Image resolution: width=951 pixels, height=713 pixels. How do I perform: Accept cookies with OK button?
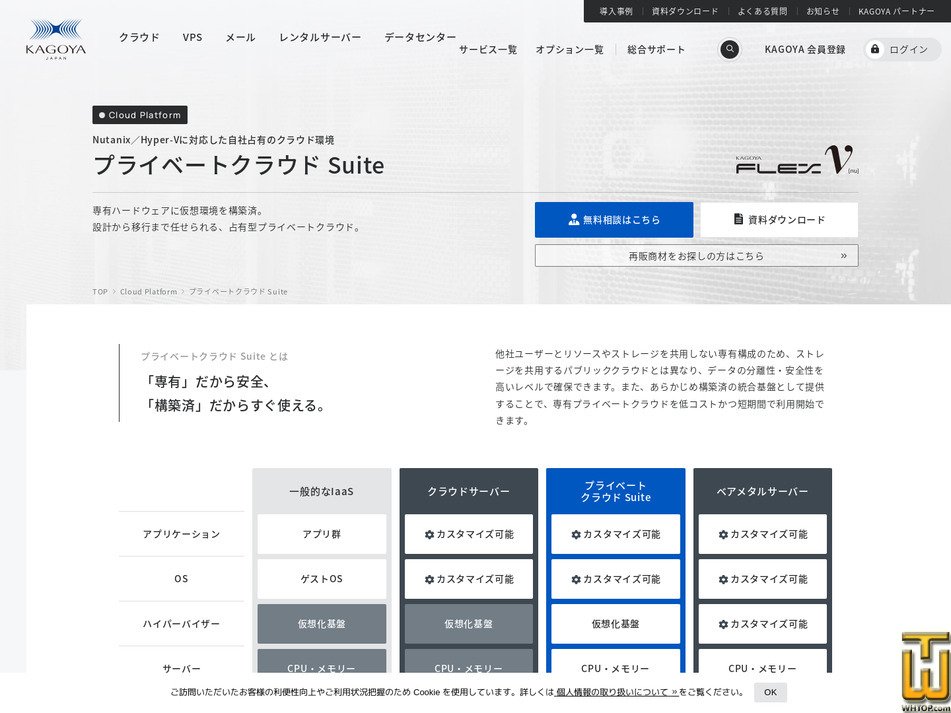(770, 692)
